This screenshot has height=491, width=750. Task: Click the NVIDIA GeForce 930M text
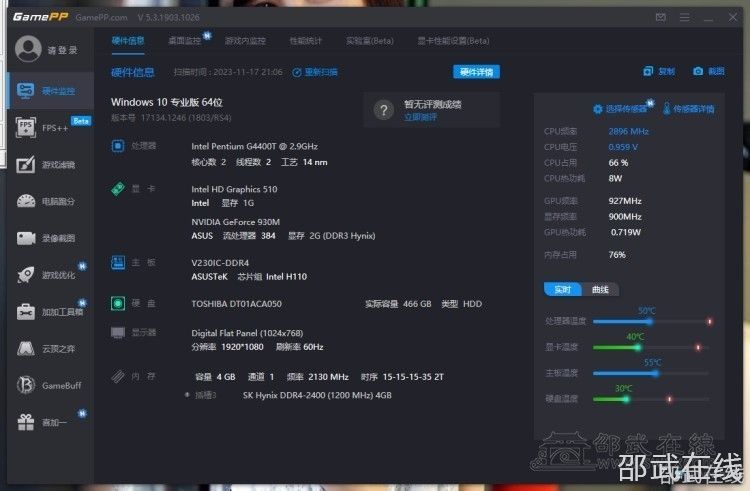235,222
